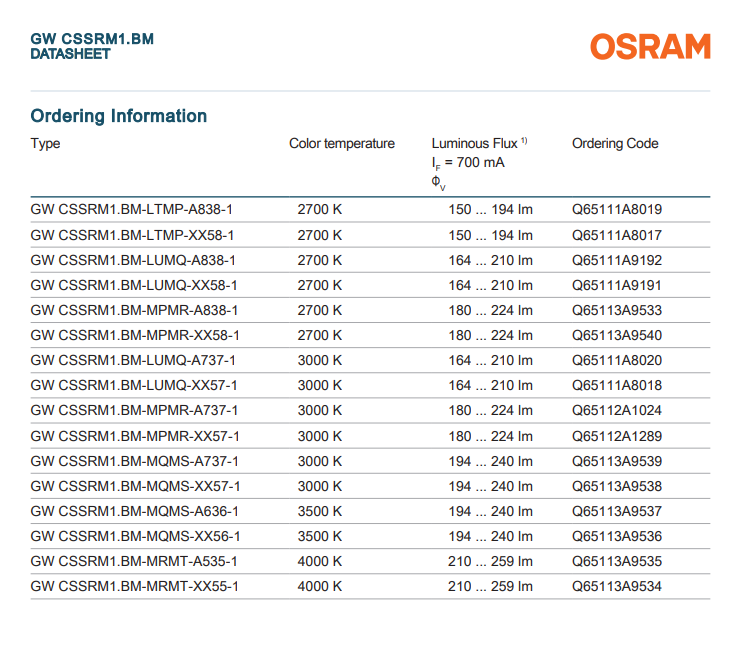Screen dimensions: 752x663
Task: Select type GW CSSRM1.BM-MQMS-XX56-1
Action: coord(135,536)
